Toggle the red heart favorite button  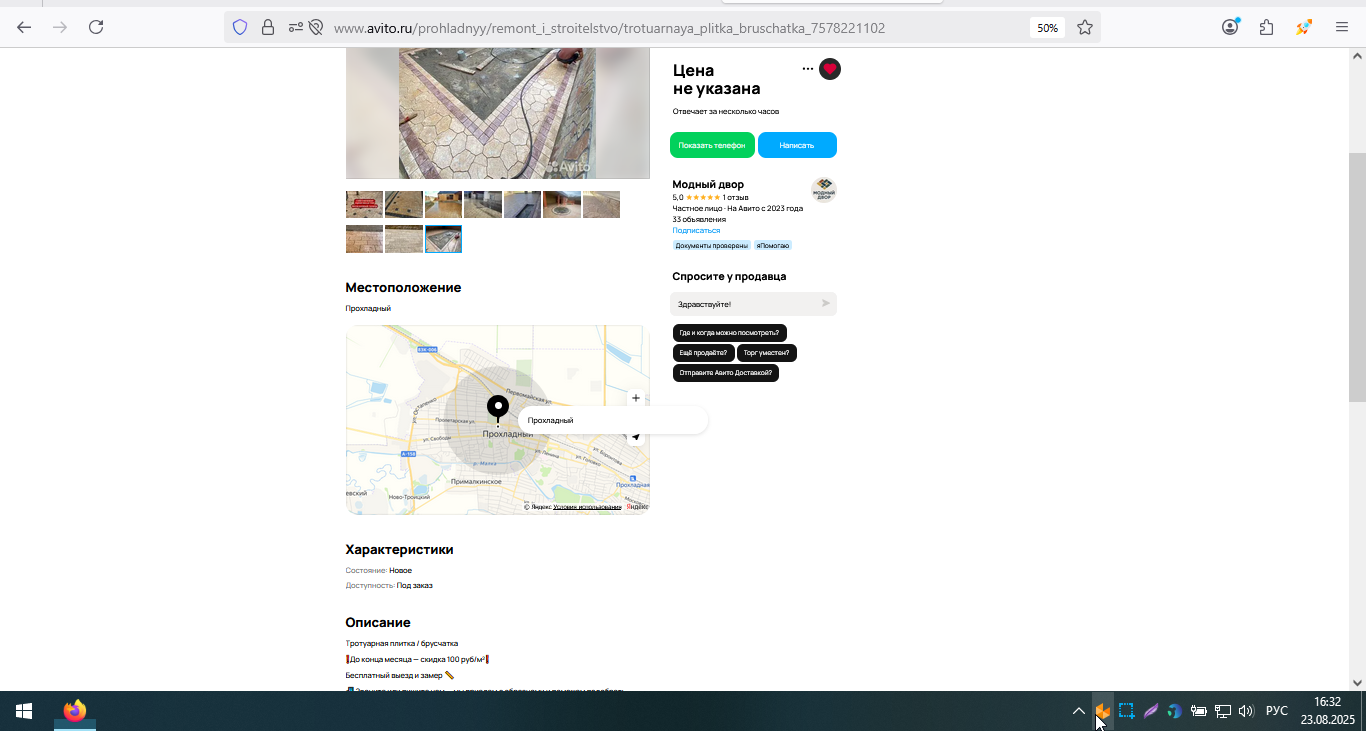(830, 69)
